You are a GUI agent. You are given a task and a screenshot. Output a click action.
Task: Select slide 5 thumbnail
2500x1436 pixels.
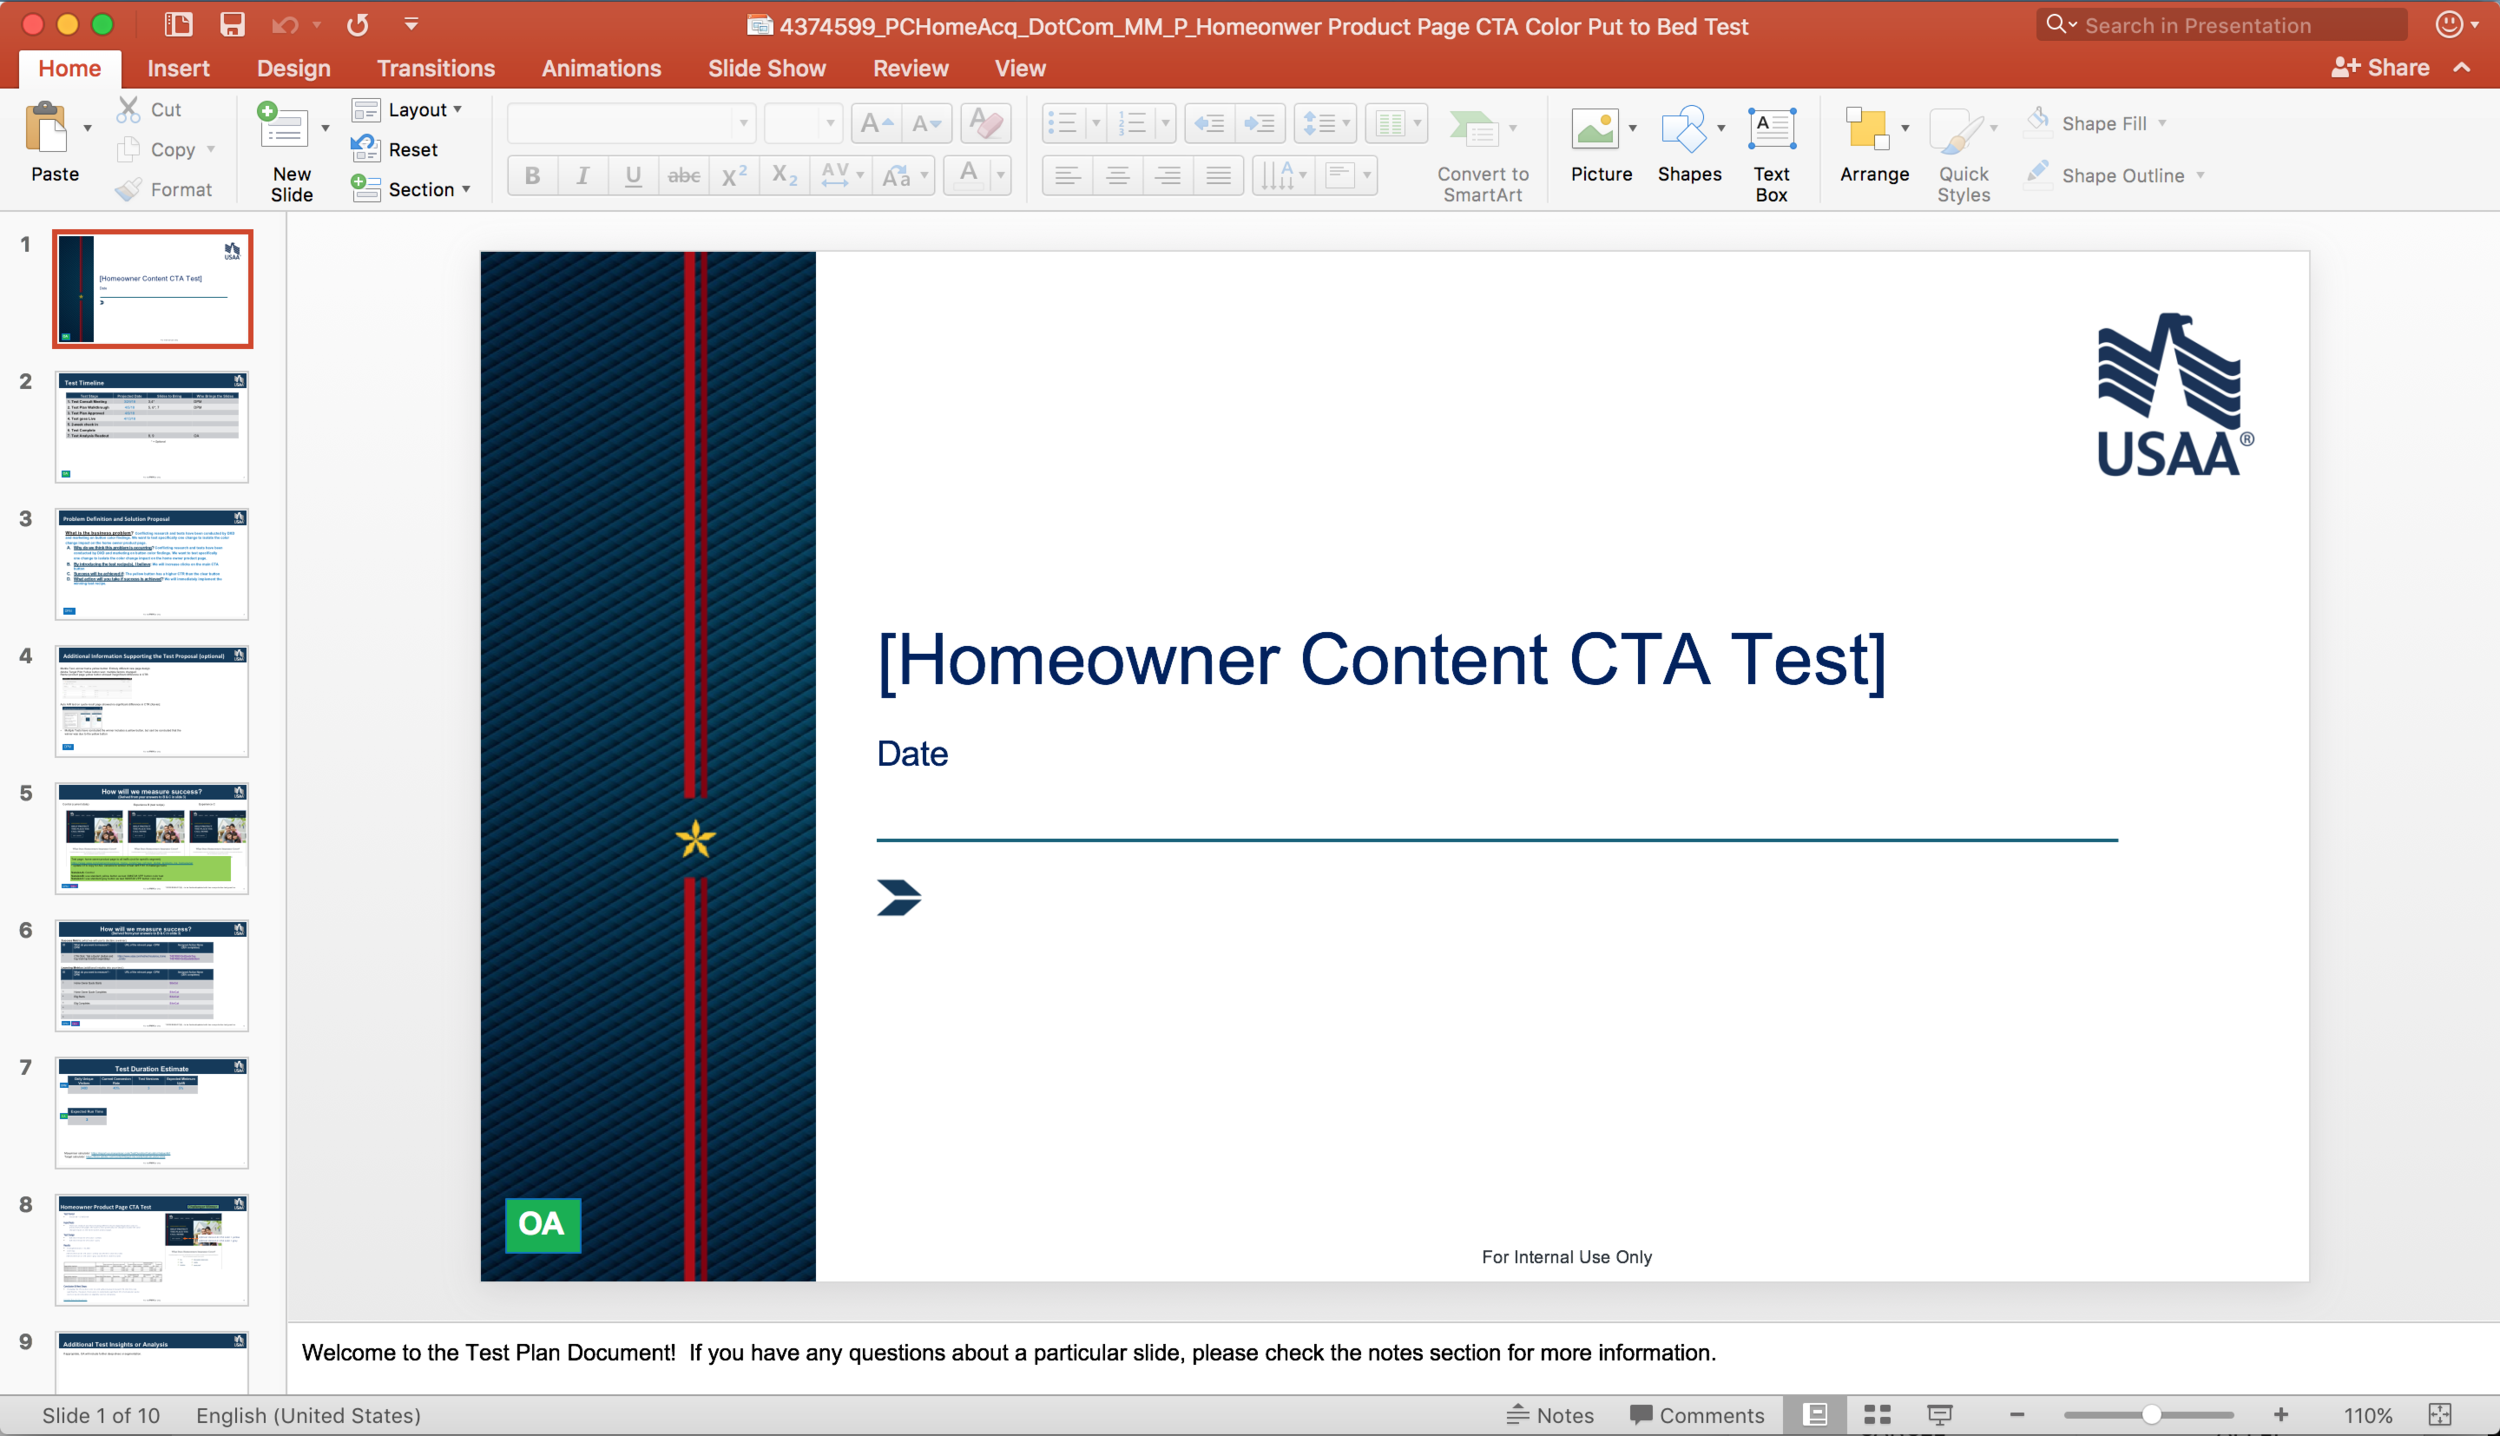[x=152, y=838]
